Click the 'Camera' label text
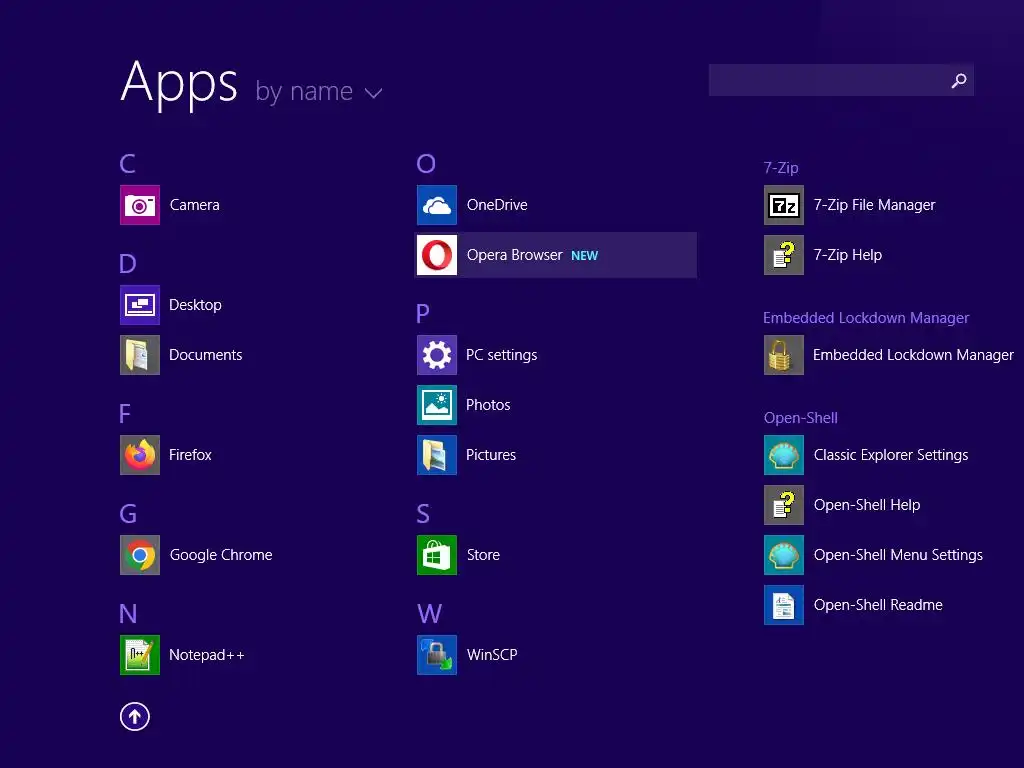1024x768 pixels. pyautogui.click(x=195, y=205)
